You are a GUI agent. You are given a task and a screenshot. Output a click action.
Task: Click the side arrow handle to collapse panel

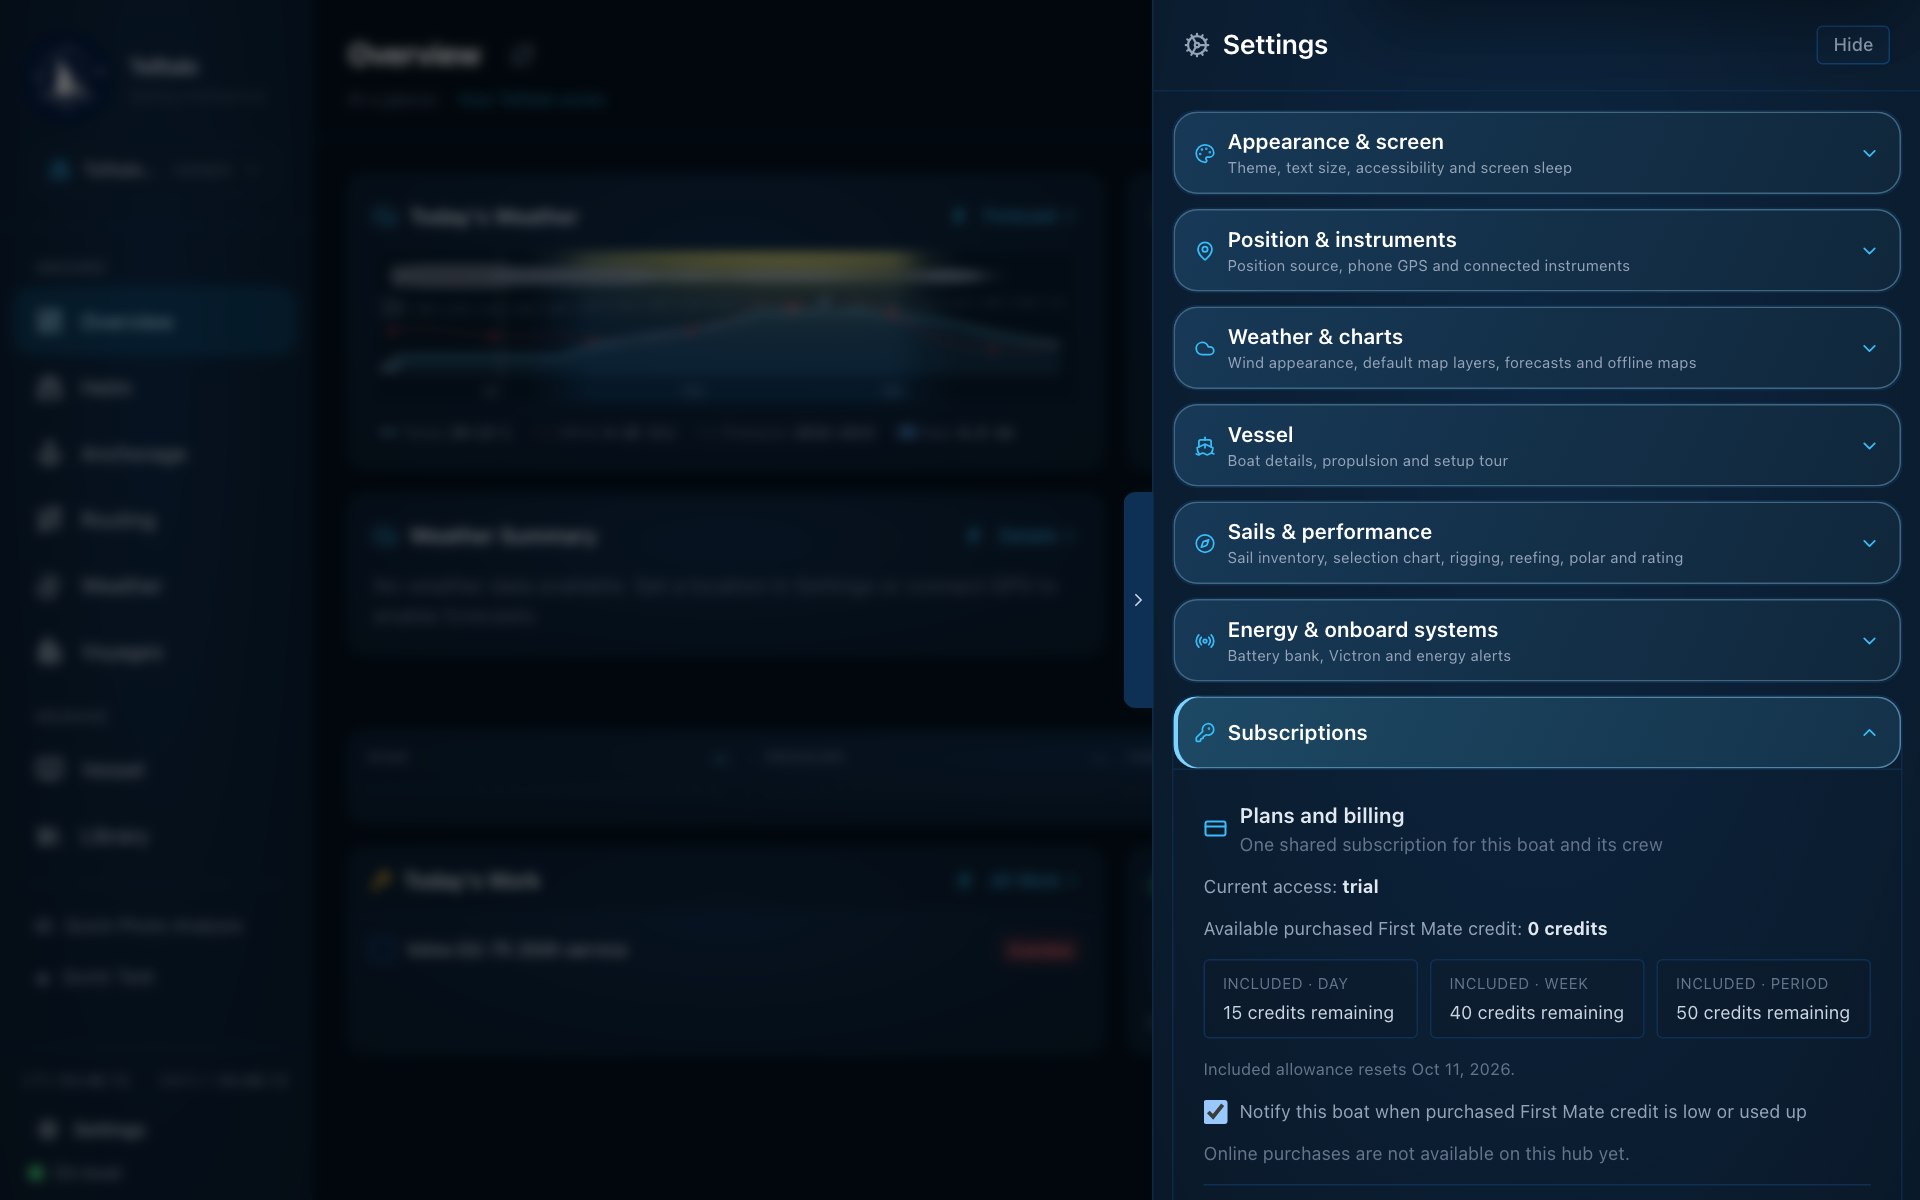point(1138,600)
